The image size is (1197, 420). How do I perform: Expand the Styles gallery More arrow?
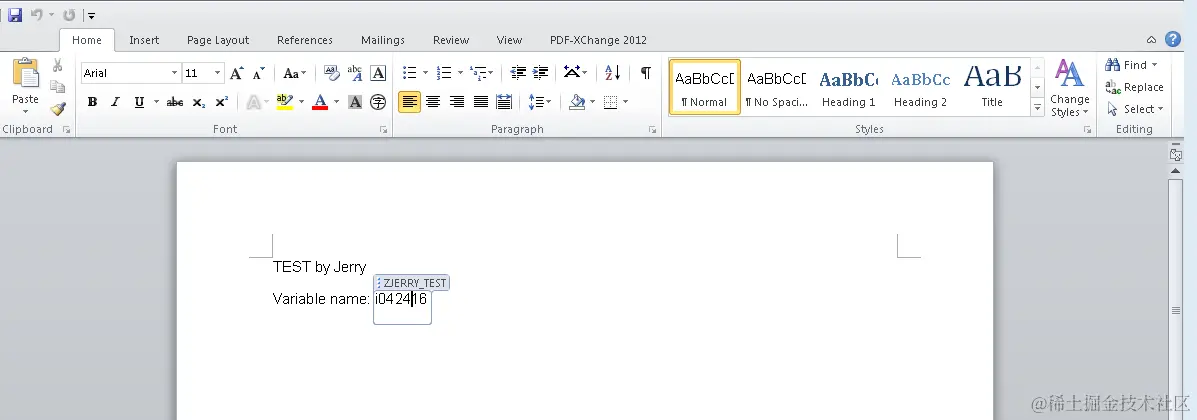click(x=1037, y=108)
